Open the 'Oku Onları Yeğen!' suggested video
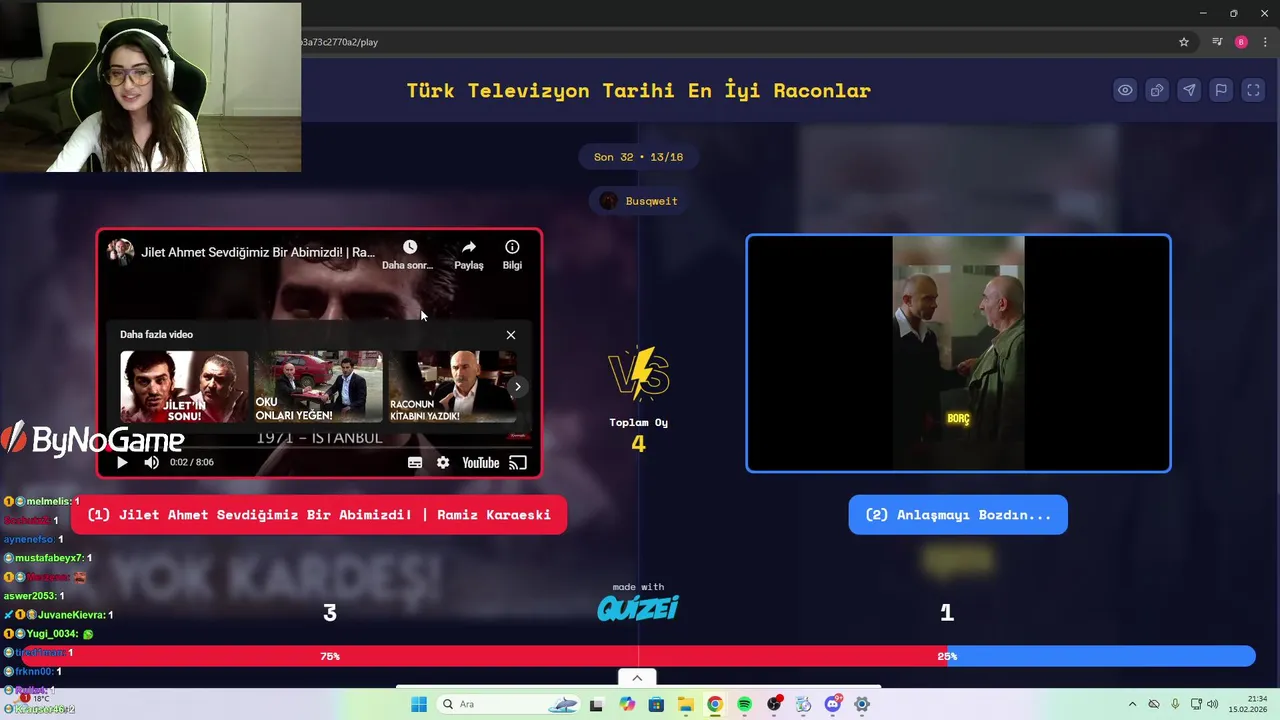Viewport: 1280px width, 720px height. tap(318, 387)
